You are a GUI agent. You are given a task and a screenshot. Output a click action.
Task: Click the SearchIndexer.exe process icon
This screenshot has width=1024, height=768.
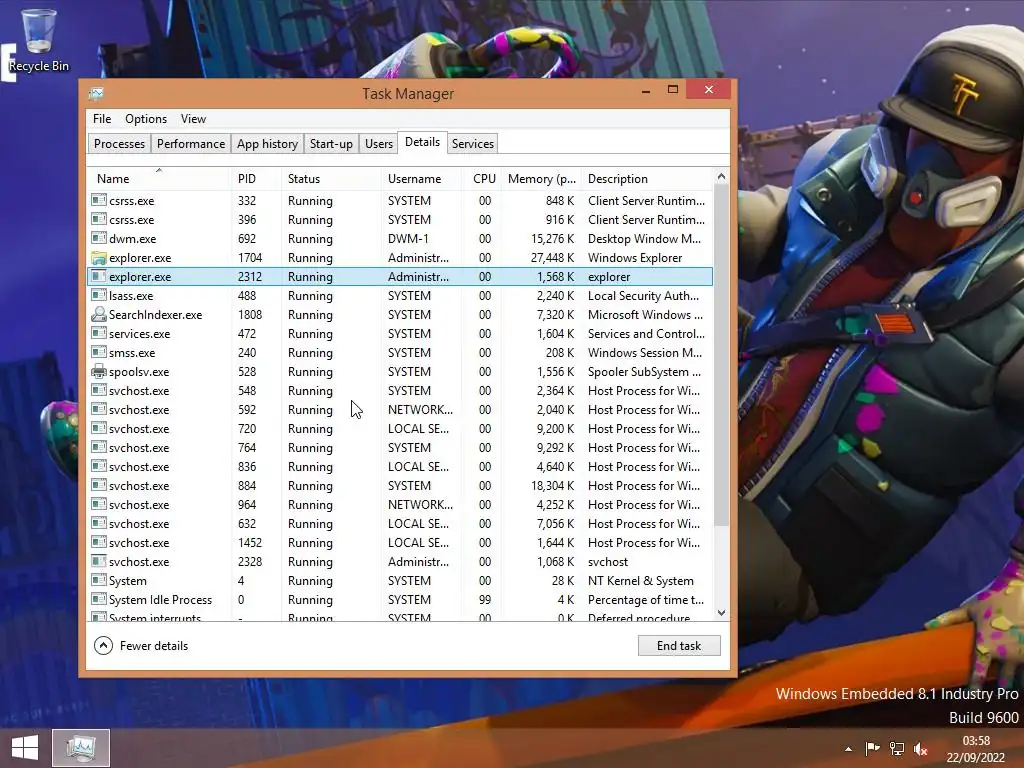[99, 315]
